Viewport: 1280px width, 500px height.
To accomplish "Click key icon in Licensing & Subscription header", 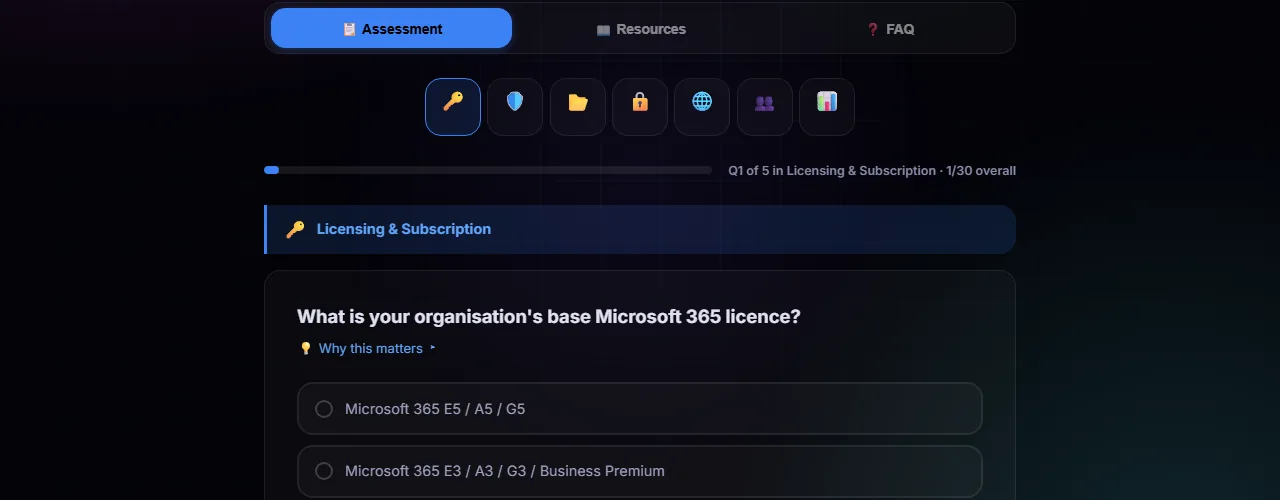I will pyautogui.click(x=295, y=229).
